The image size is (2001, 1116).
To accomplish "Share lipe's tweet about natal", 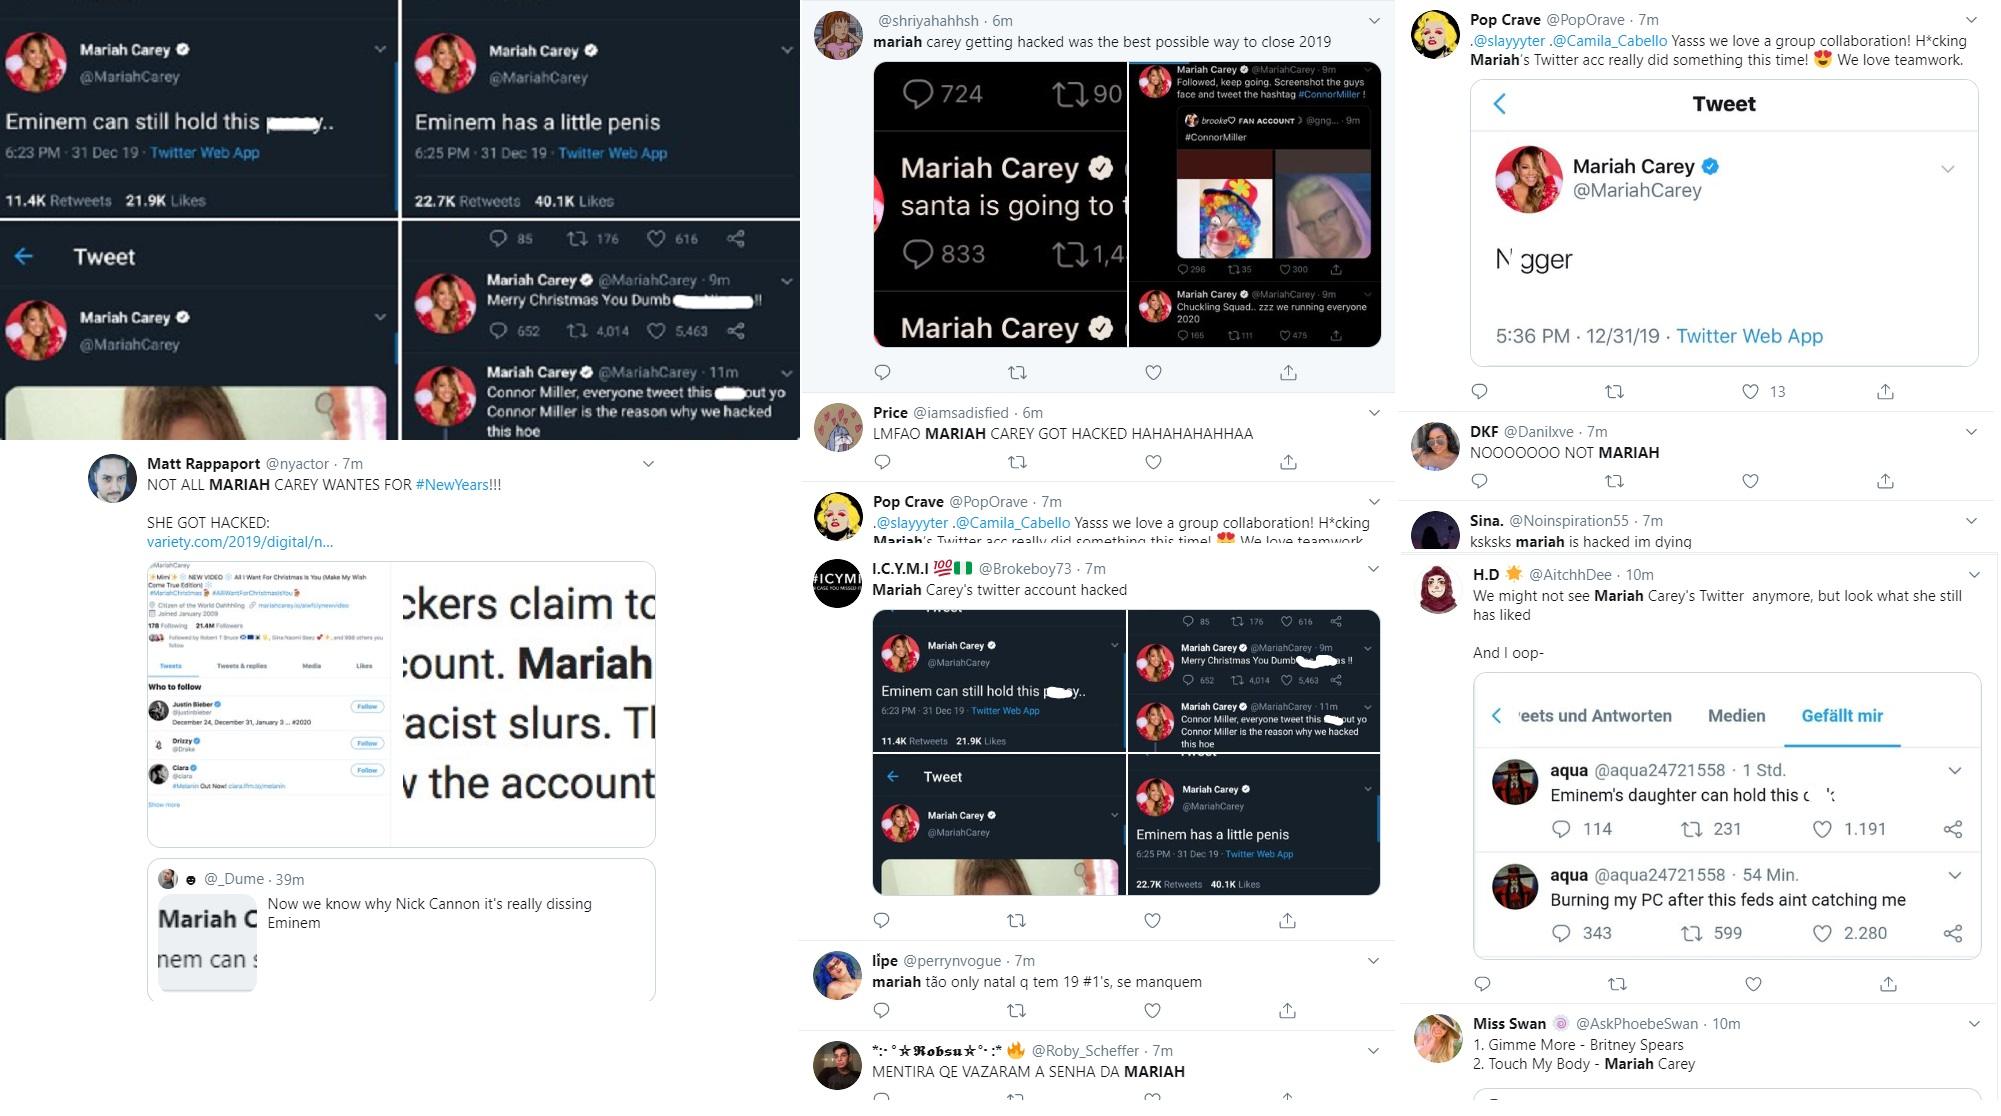I will point(1287,1010).
